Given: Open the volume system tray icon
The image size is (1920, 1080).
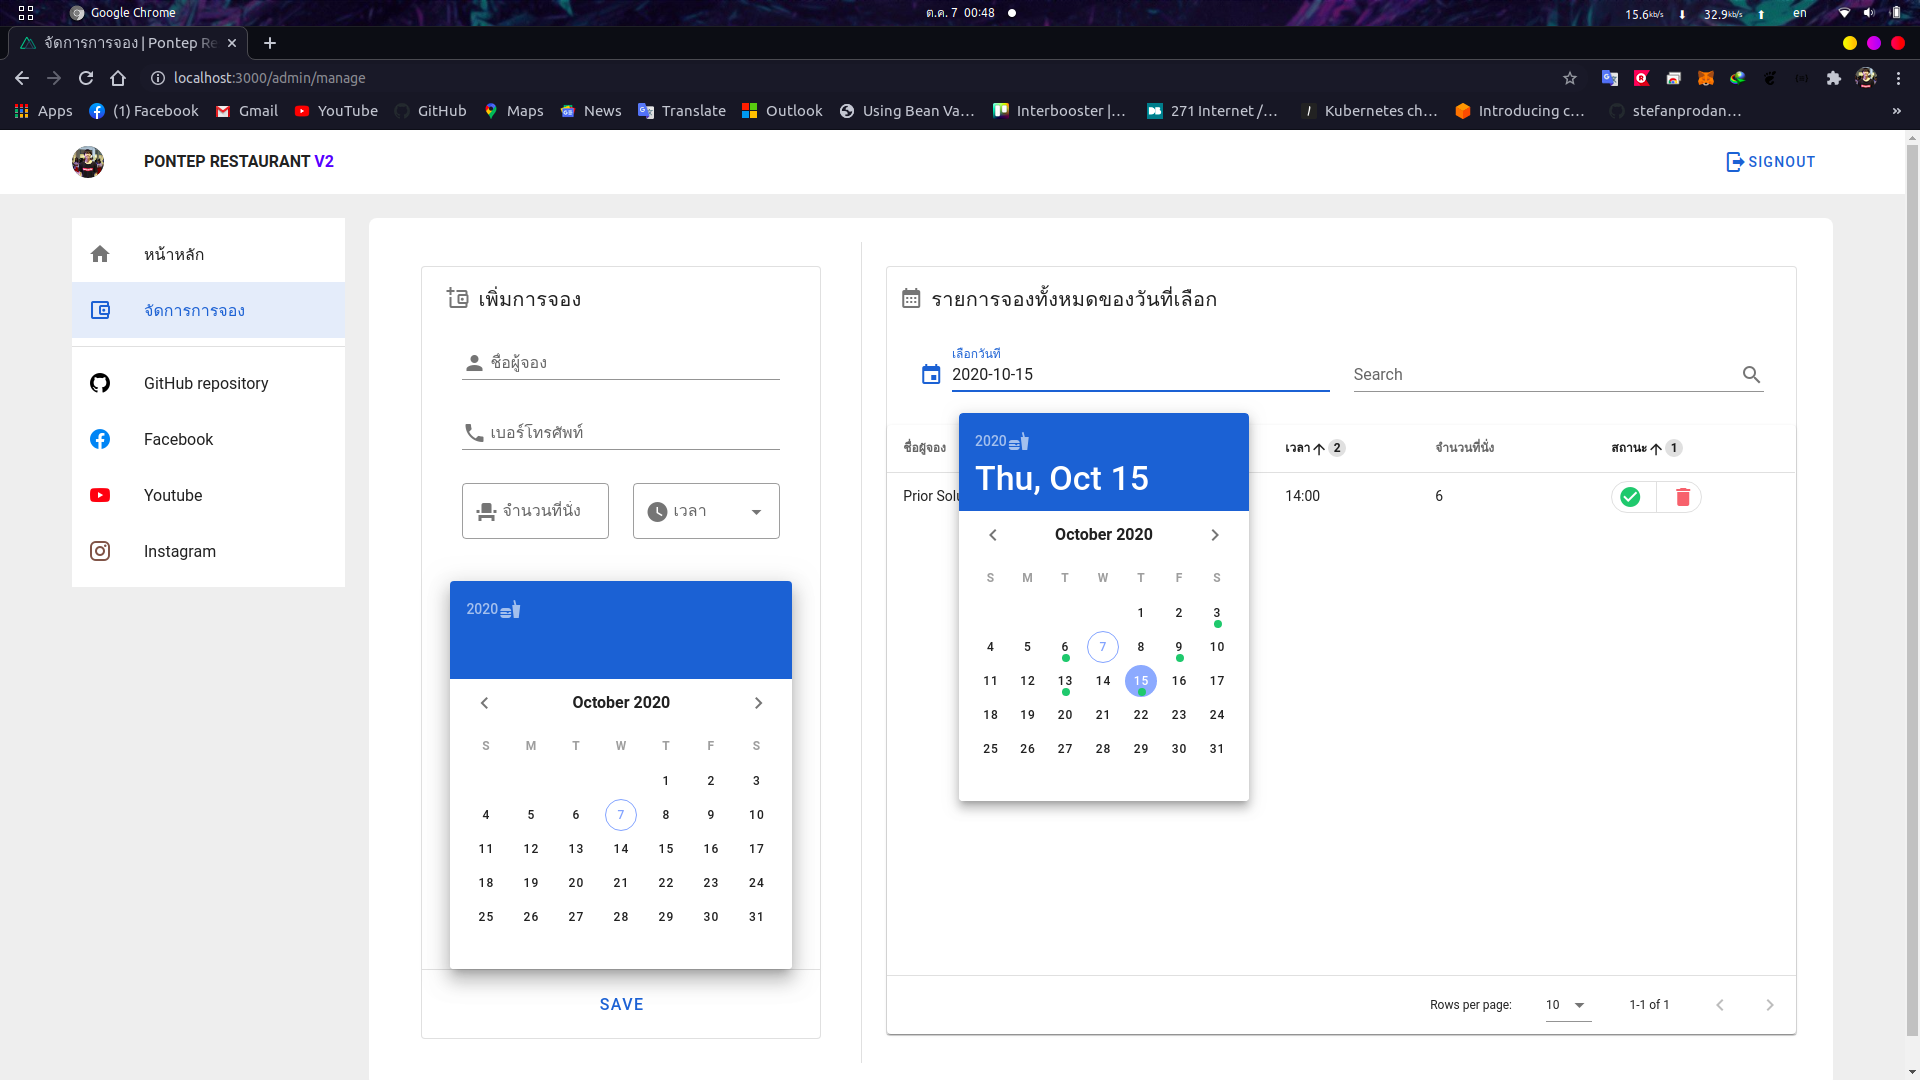Looking at the screenshot, I should coord(1869,13).
